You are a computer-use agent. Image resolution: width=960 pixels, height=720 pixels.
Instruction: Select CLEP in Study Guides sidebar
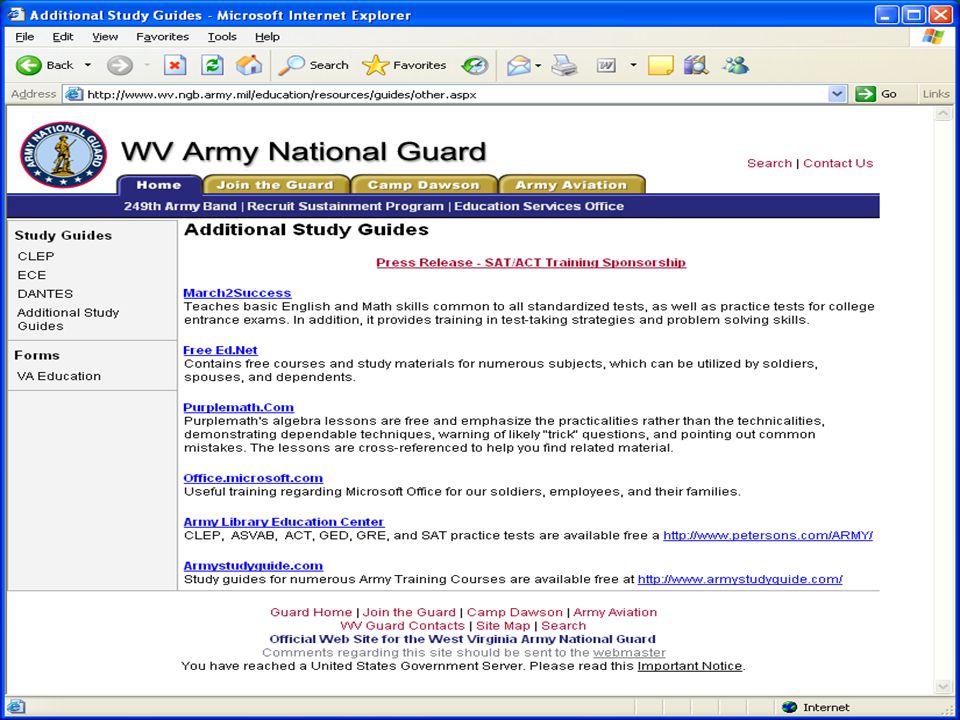(36, 257)
